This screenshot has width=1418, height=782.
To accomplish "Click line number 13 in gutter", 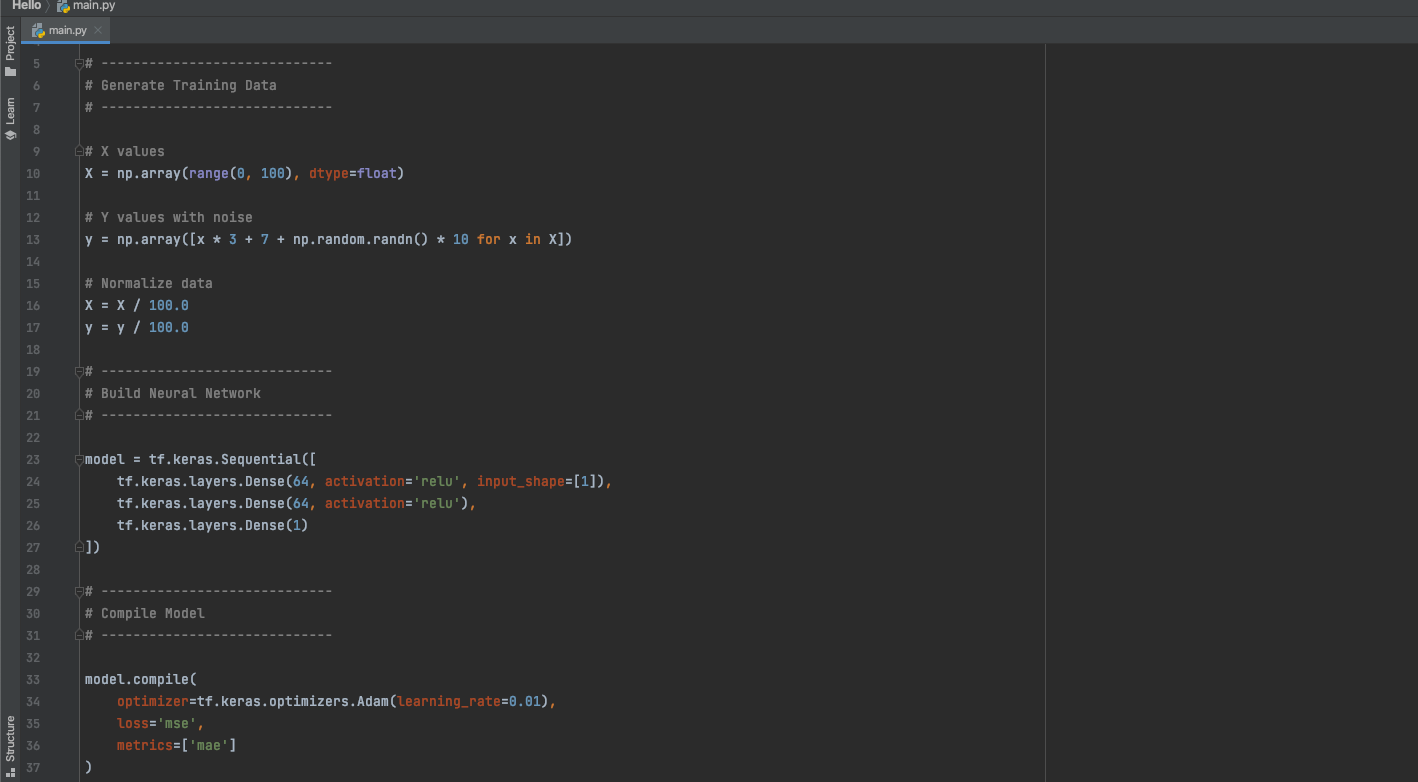I will point(34,239).
